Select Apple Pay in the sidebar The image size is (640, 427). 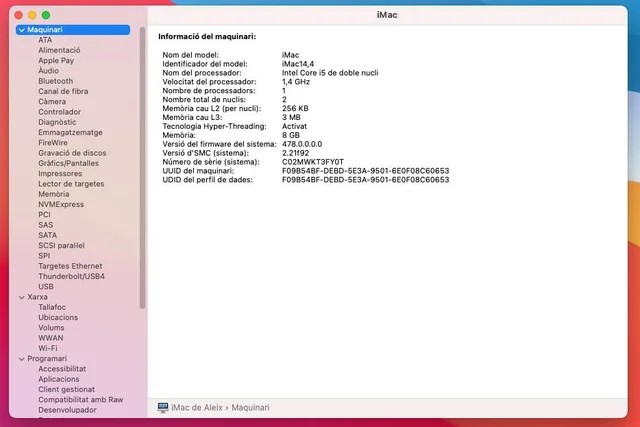tap(56, 60)
